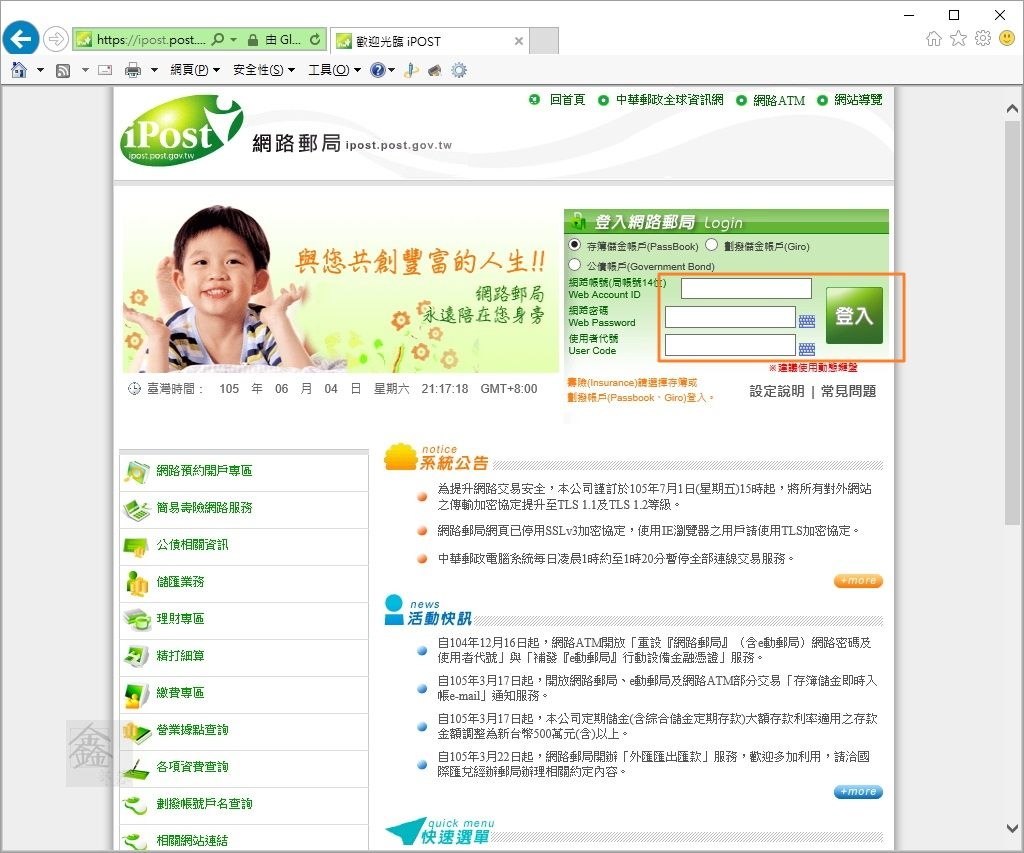Click scrollbar up arrow

(x=1012, y=108)
